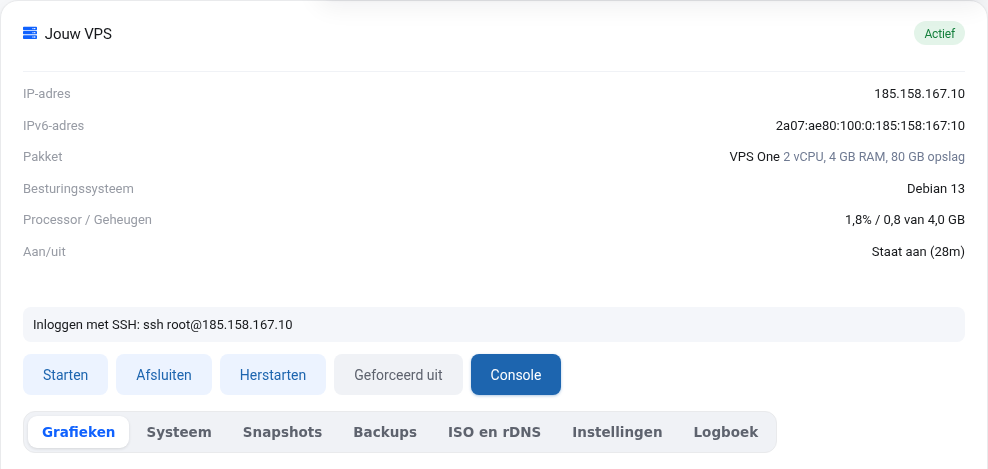The width and height of the screenshot is (988, 469).
Task: Go to the Snapshots tab
Action: pos(282,432)
